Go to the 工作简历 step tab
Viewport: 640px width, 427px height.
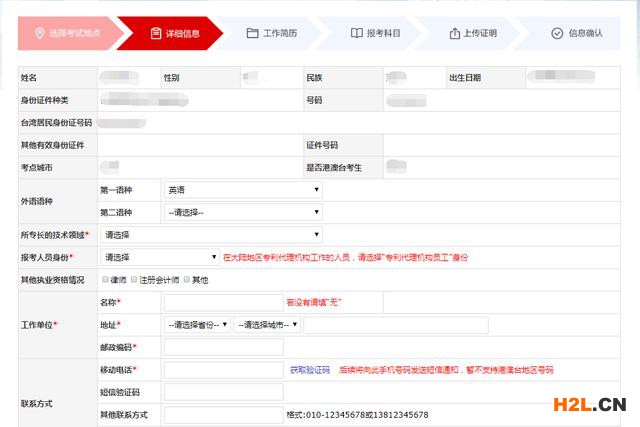(274, 33)
